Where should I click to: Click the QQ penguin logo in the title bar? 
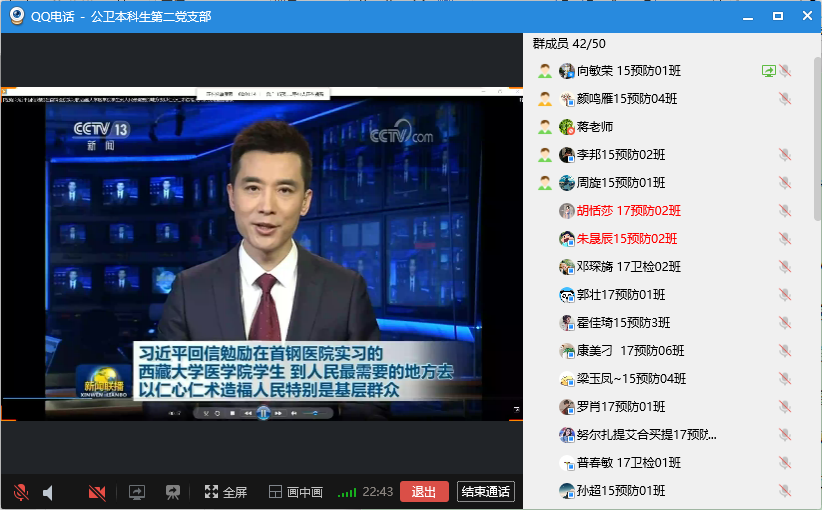coord(17,16)
